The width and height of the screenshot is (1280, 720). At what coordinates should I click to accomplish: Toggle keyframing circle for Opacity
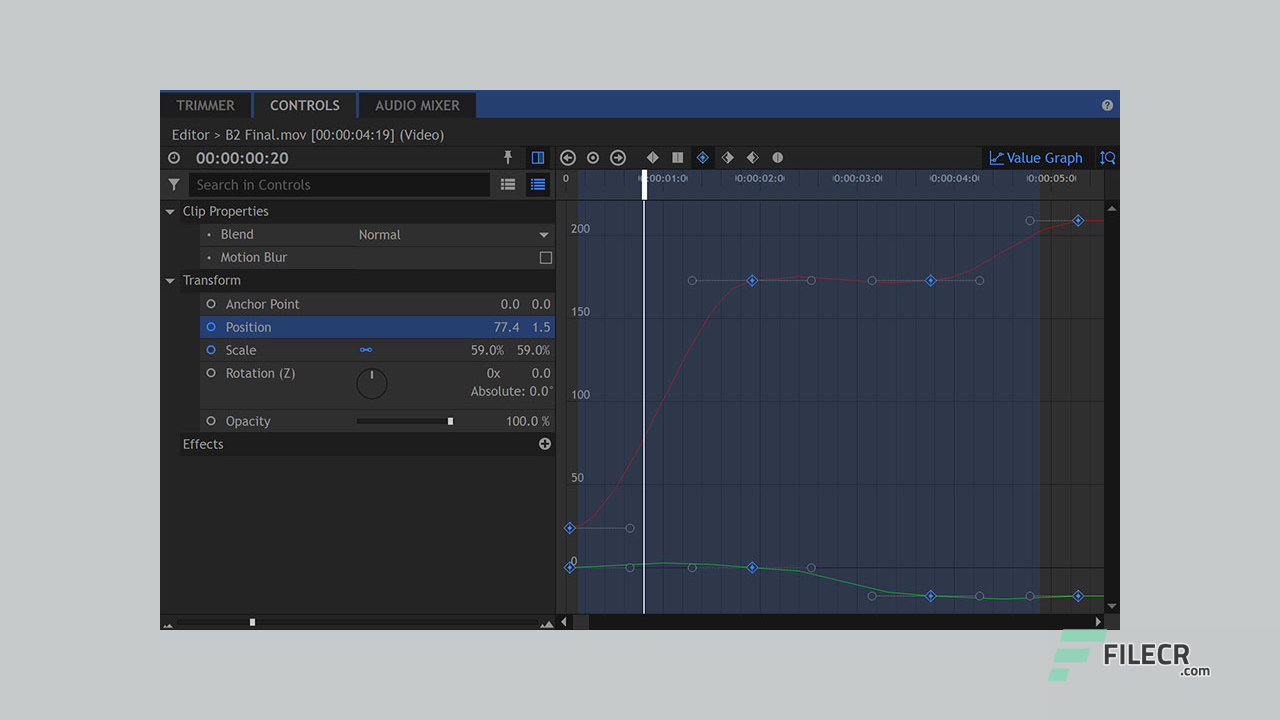211,421
